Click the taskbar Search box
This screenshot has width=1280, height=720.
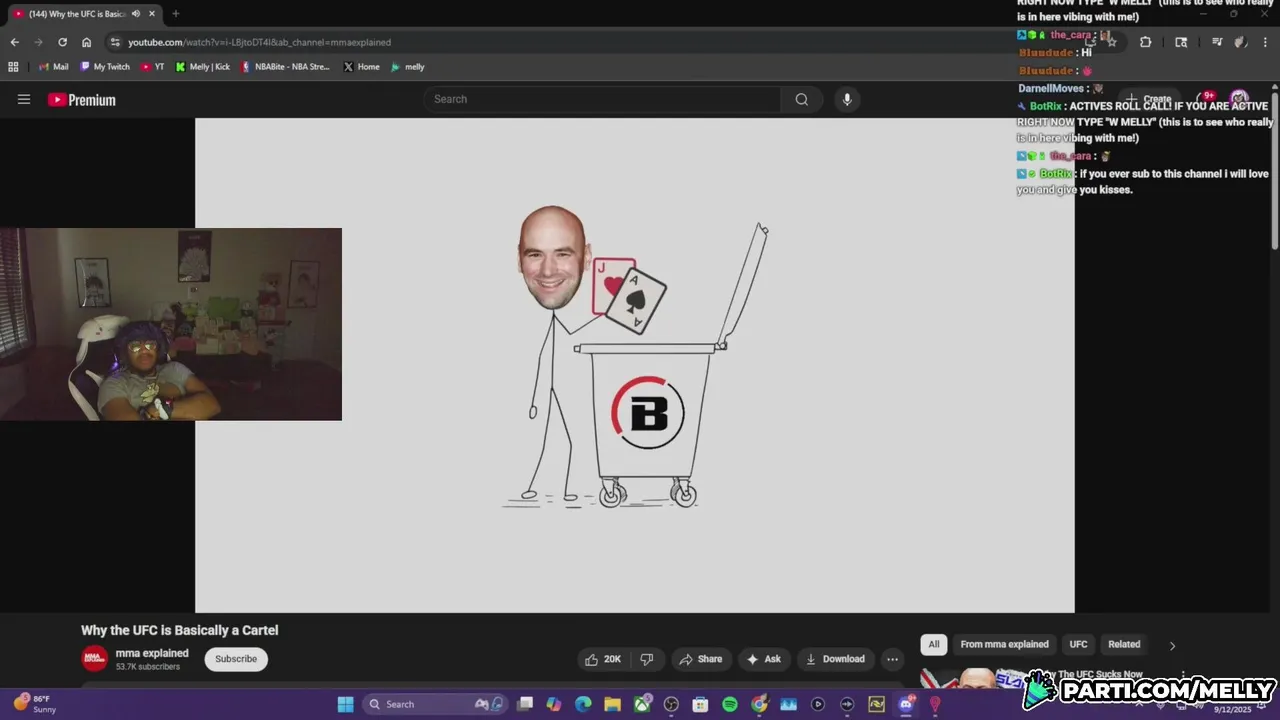pyautogui.click(x=433, y=704)
